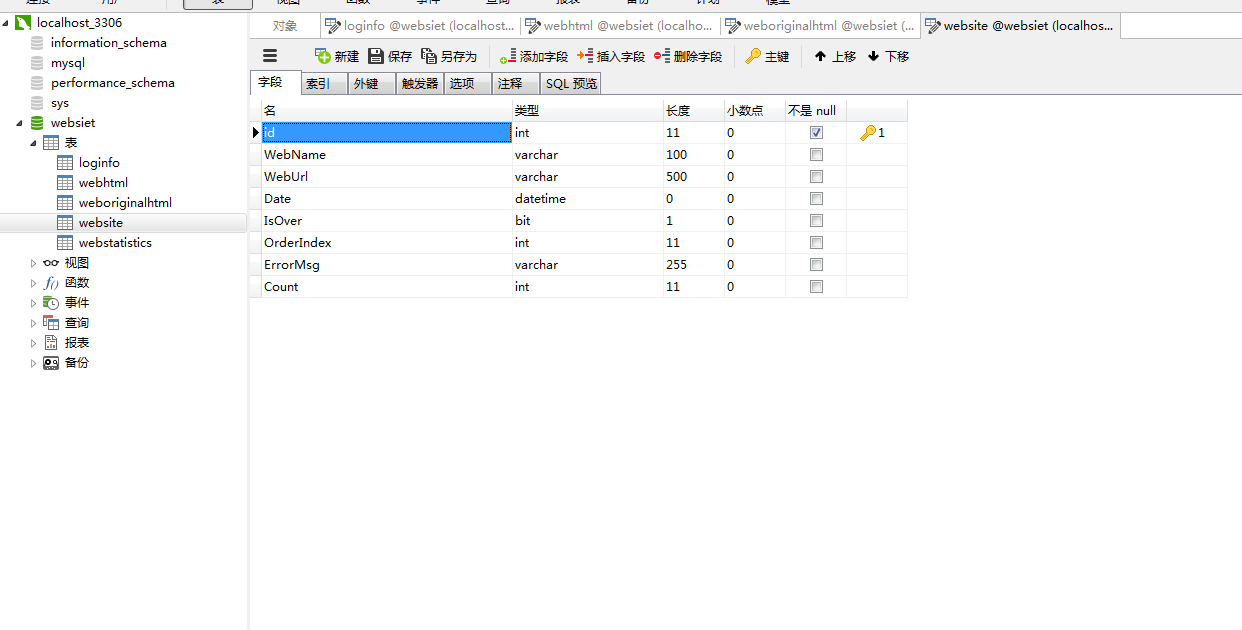Screen dimensions: 1242x630
Task: Click the WebName field name cell
Action: 386,154
